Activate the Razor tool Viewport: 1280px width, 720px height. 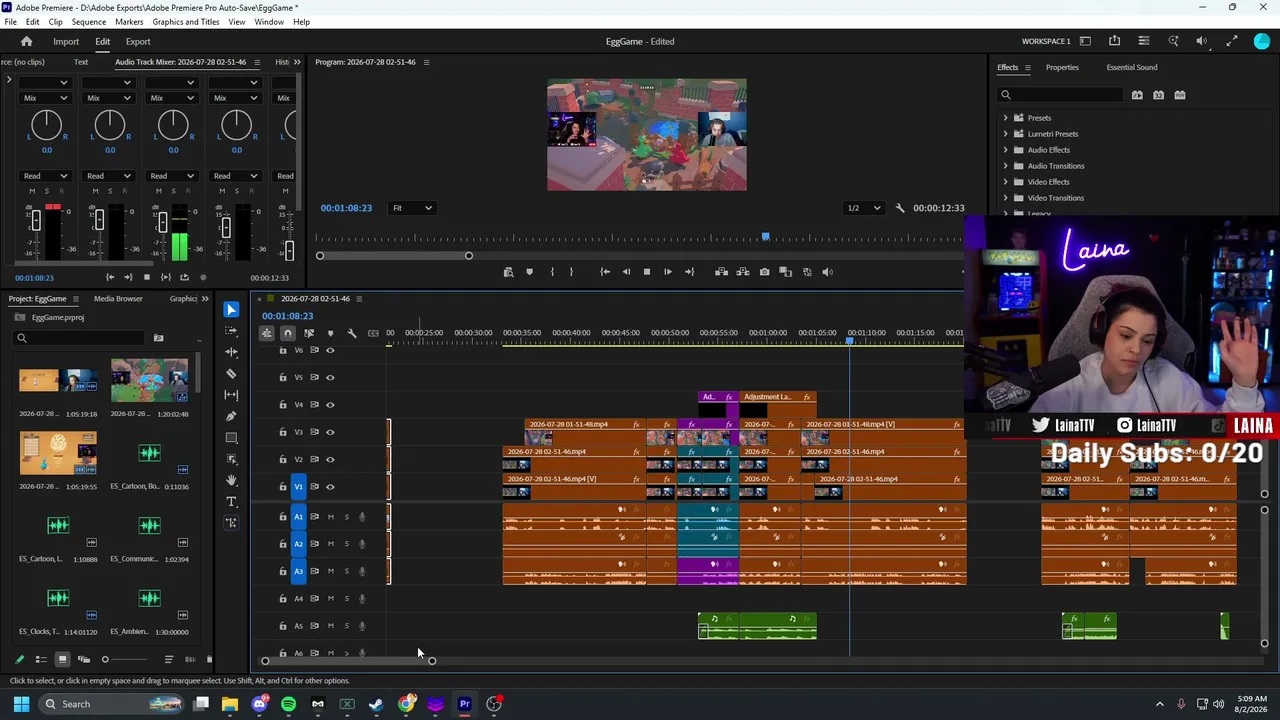coord(231,374)
